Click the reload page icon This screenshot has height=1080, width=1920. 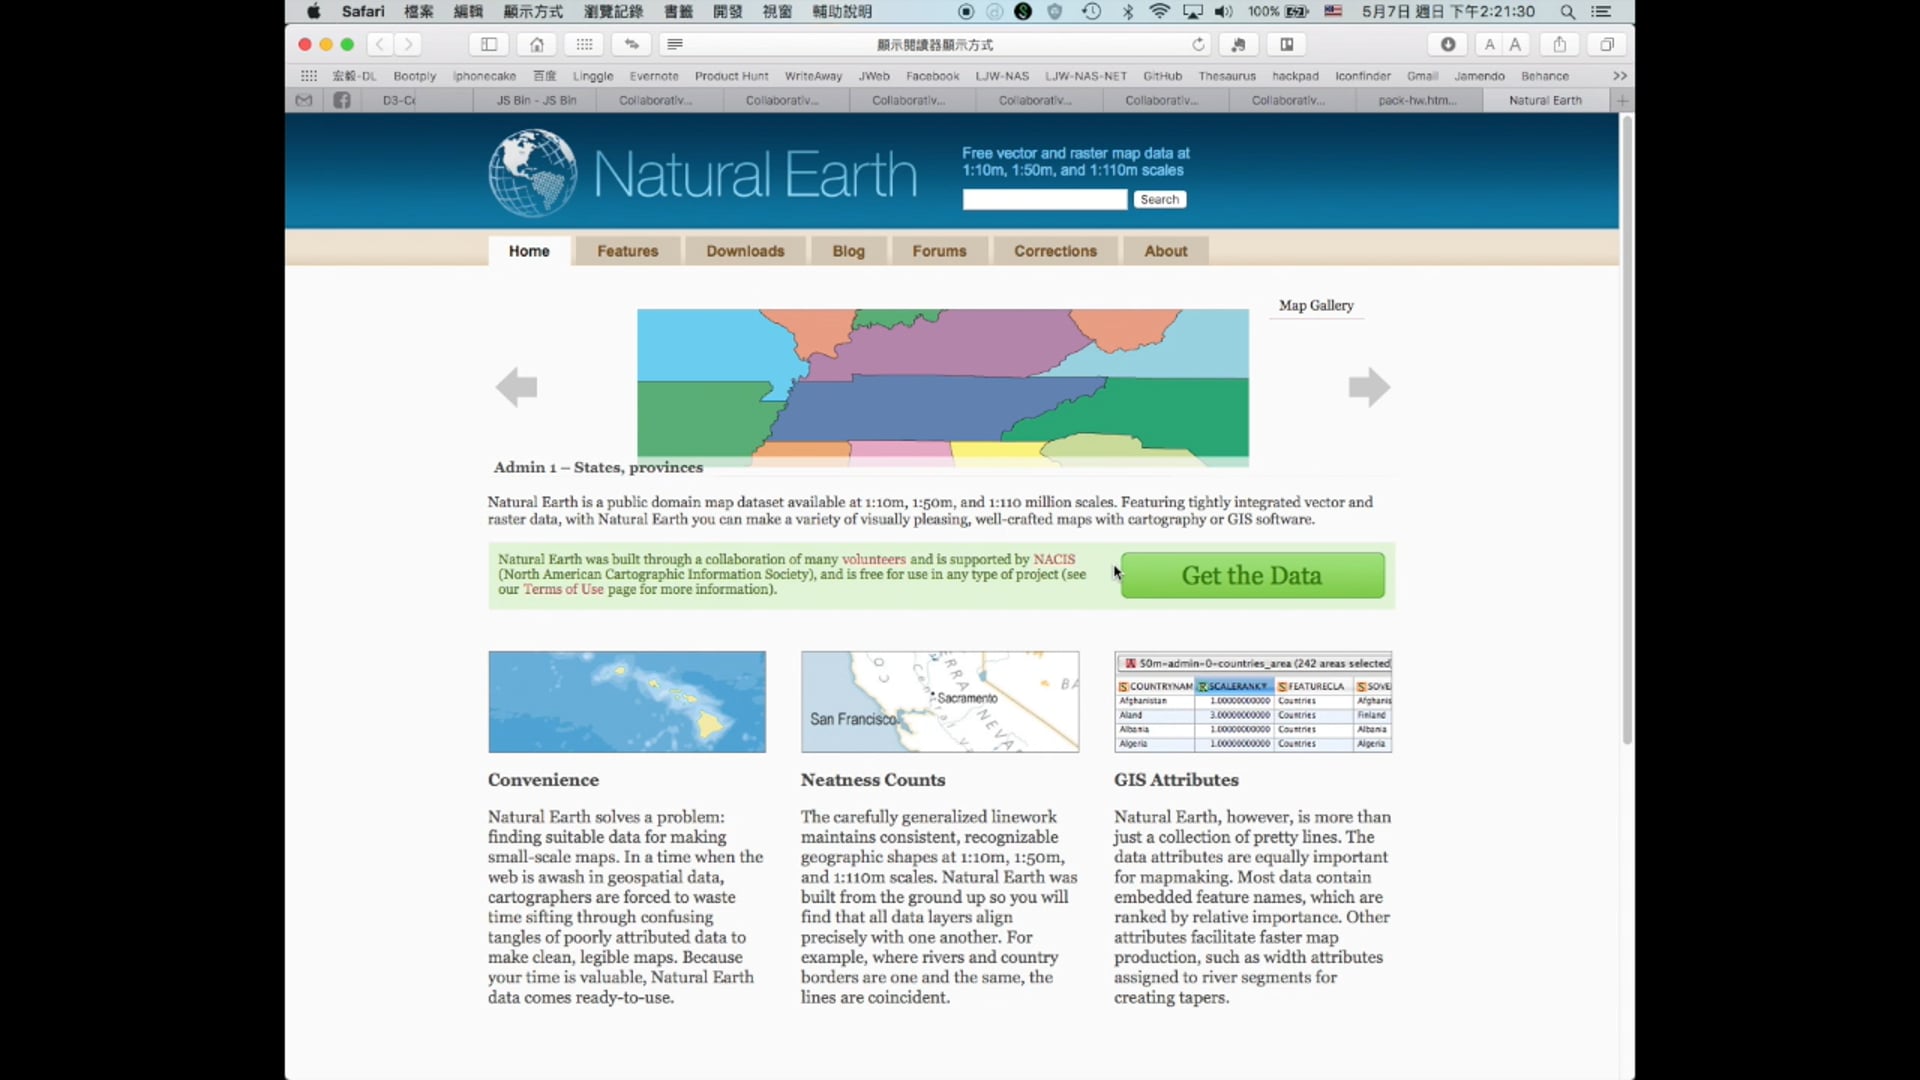pyautogui.click(x=1198, y=44)
